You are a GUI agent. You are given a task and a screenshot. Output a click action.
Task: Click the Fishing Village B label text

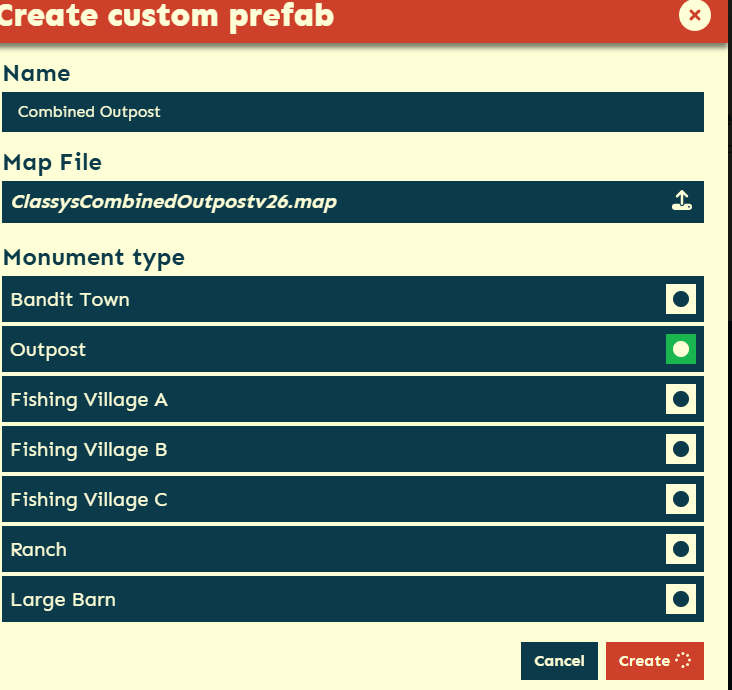click(x=89, y=450)
